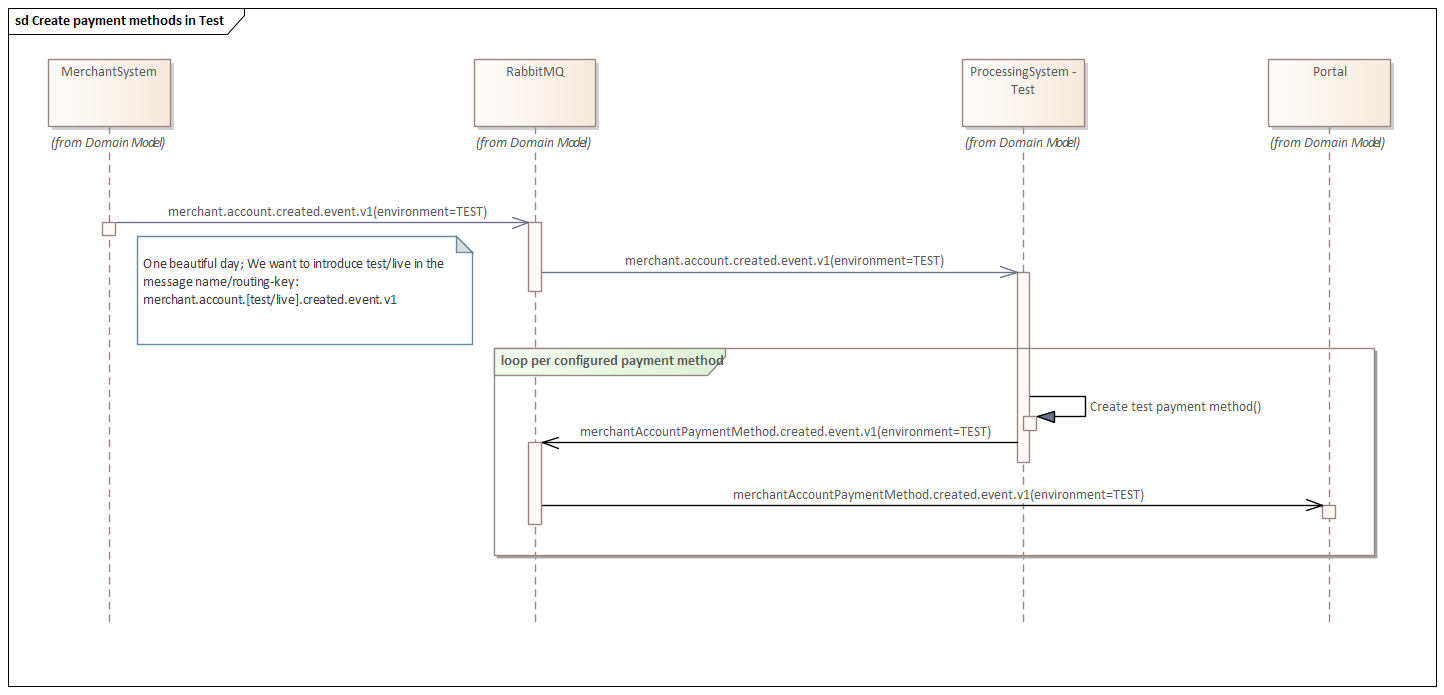Select the merchantAccountPaymentMethod message label going to Portal
This screenshot has height=695, width=1444.
pyautogui.click(x=938, y=495)
